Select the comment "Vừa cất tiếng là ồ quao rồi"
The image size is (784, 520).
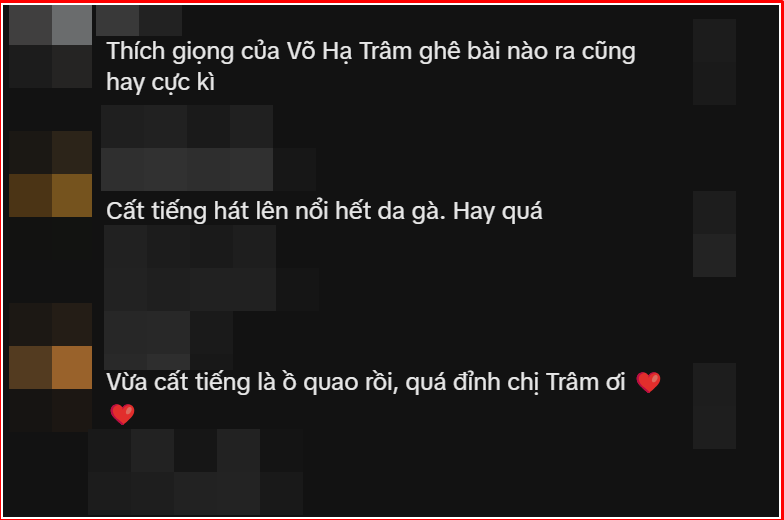[x=384, y=398]
